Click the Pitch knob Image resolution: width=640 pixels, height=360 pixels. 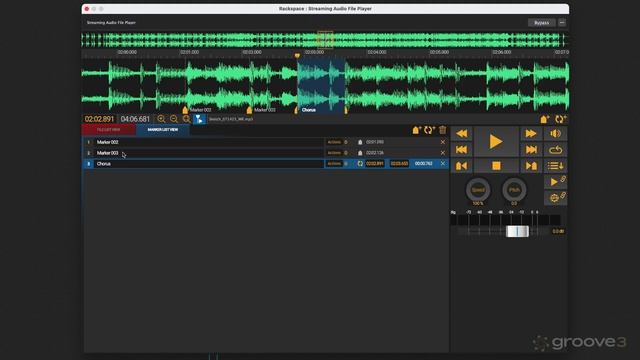click(x=514, y=190)
